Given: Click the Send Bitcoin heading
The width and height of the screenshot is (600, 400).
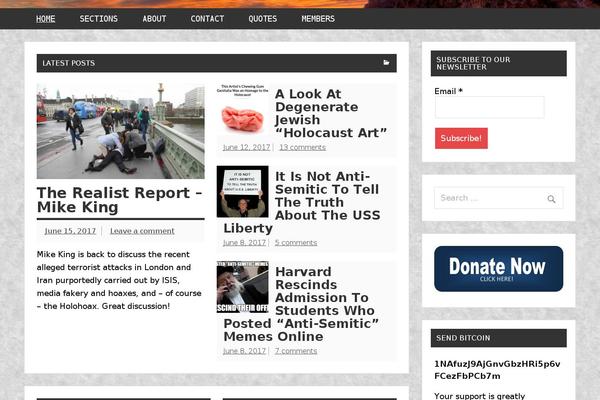Looking at the screenshot, I should pyautogui.click(x=463, y=338).
